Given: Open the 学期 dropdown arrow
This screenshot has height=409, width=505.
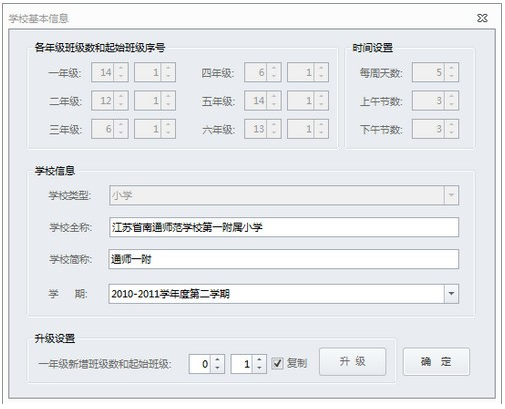Looking at the screenshot, I should [451, 294].
